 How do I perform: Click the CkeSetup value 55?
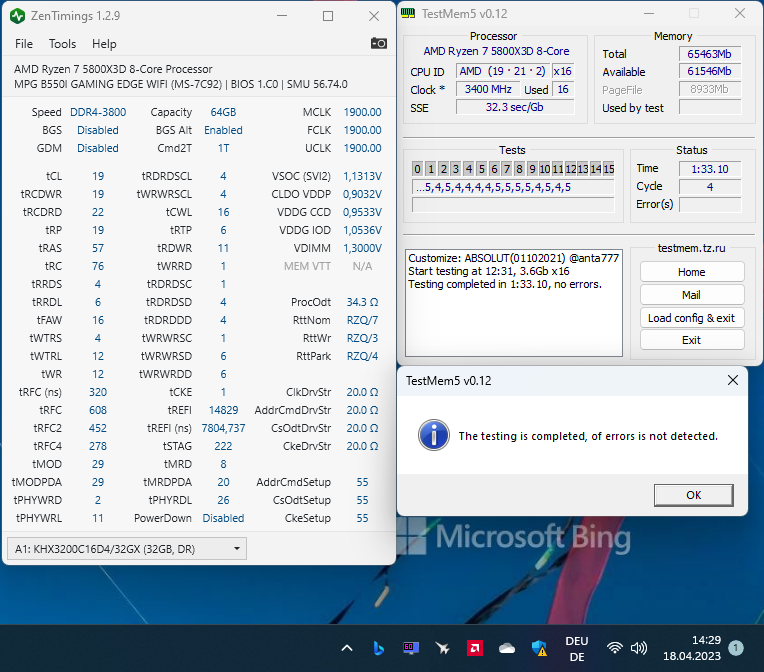(x=362, y=518)
